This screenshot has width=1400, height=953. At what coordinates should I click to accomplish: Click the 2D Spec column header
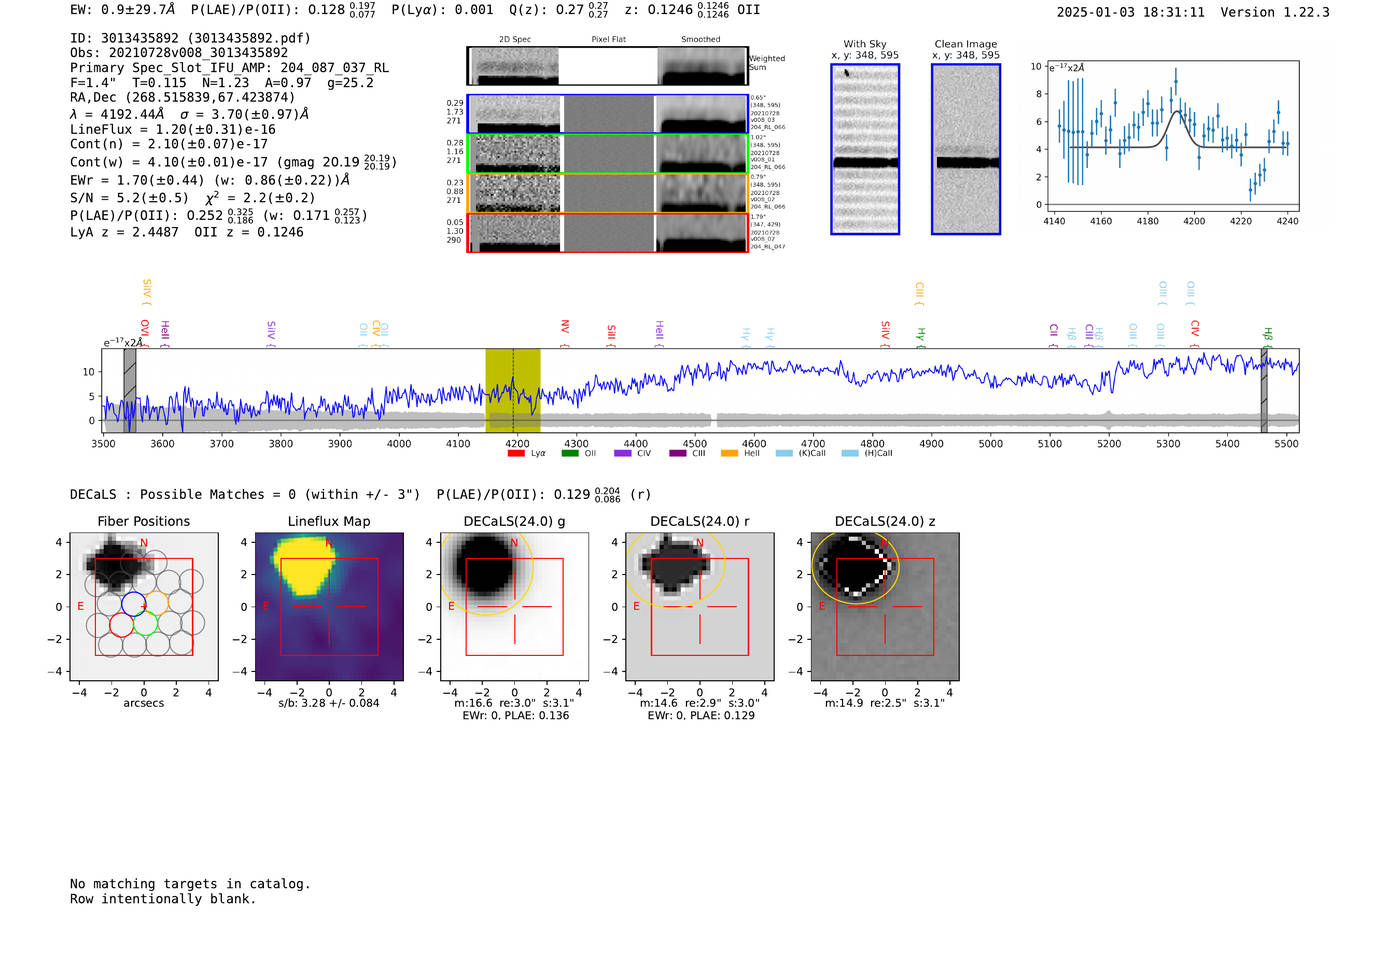click(515, 40)
